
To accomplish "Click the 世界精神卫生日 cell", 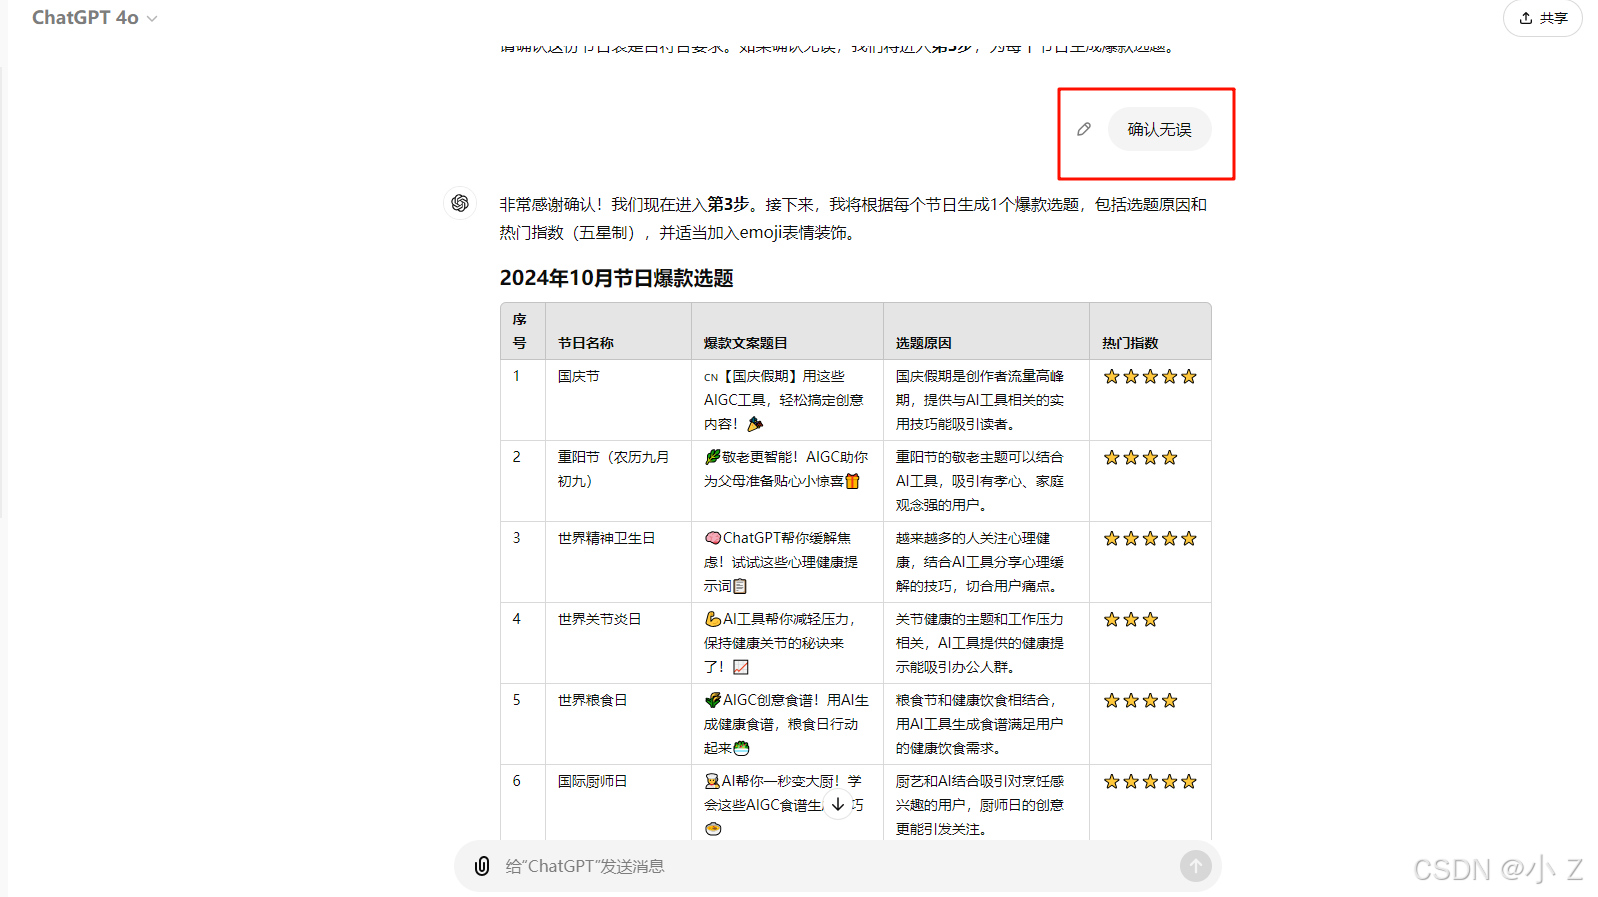I will [618, 562].
